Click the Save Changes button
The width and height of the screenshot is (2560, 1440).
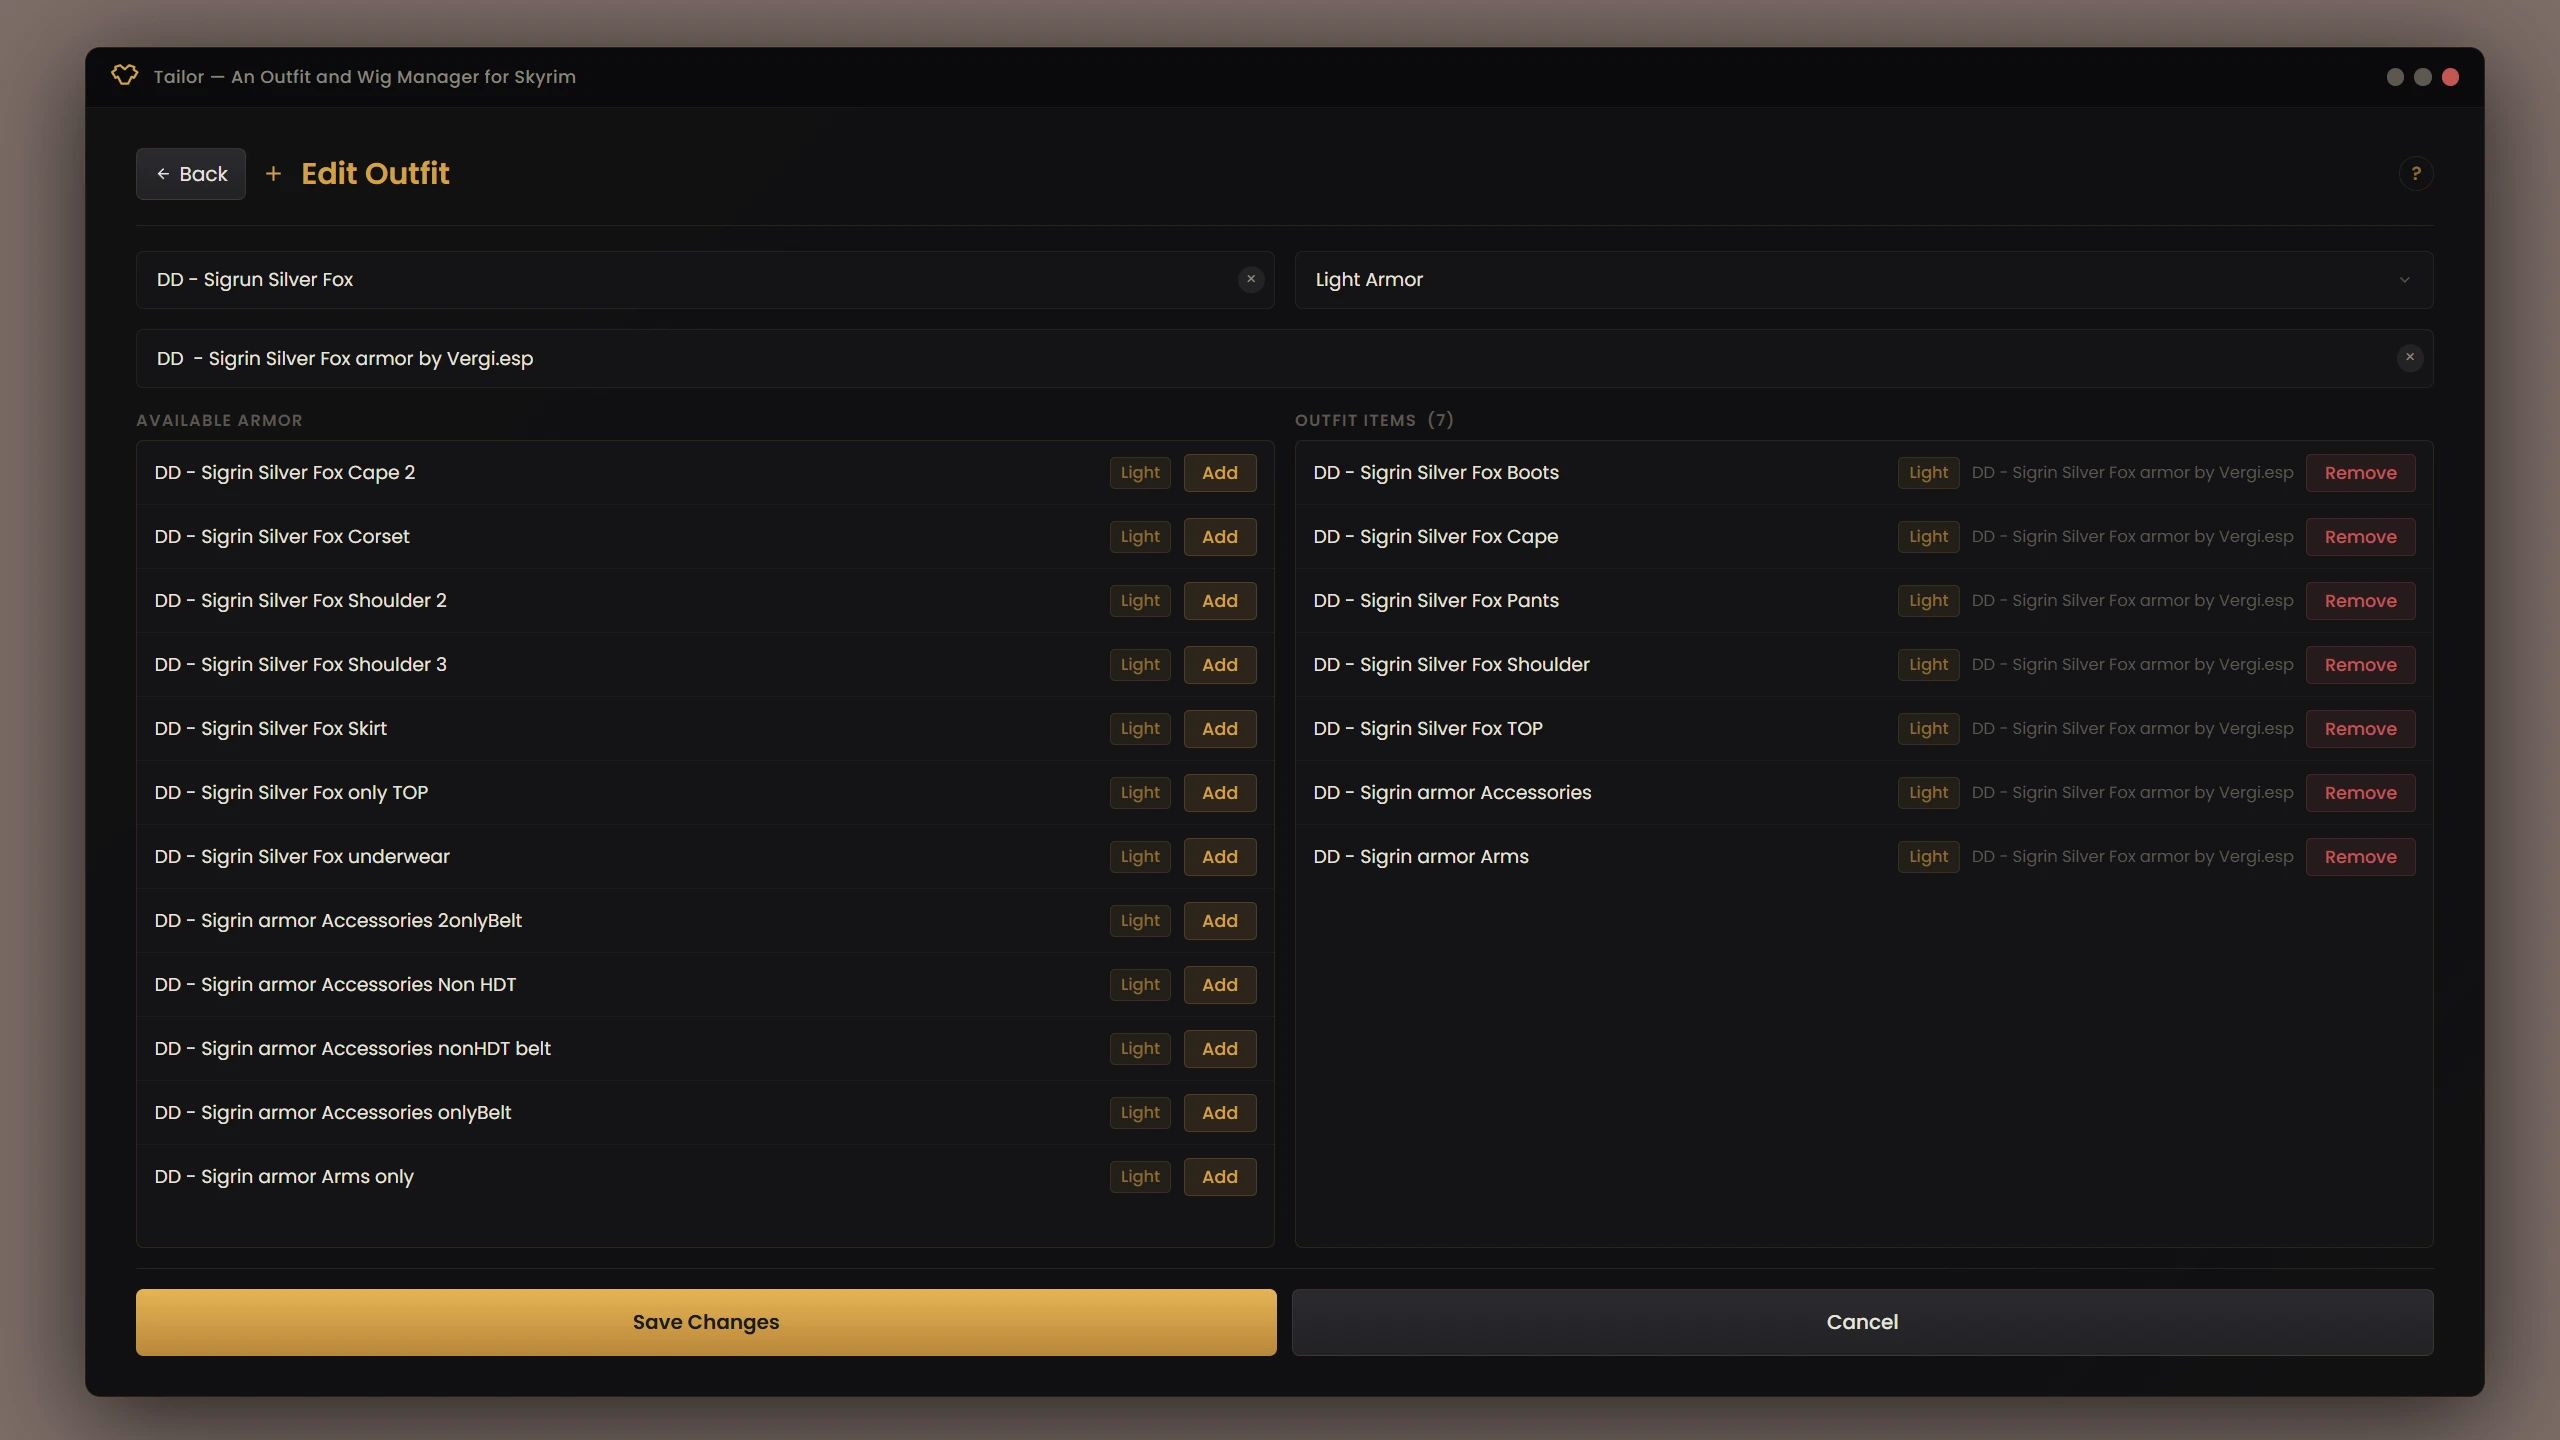pos(705,1321)
